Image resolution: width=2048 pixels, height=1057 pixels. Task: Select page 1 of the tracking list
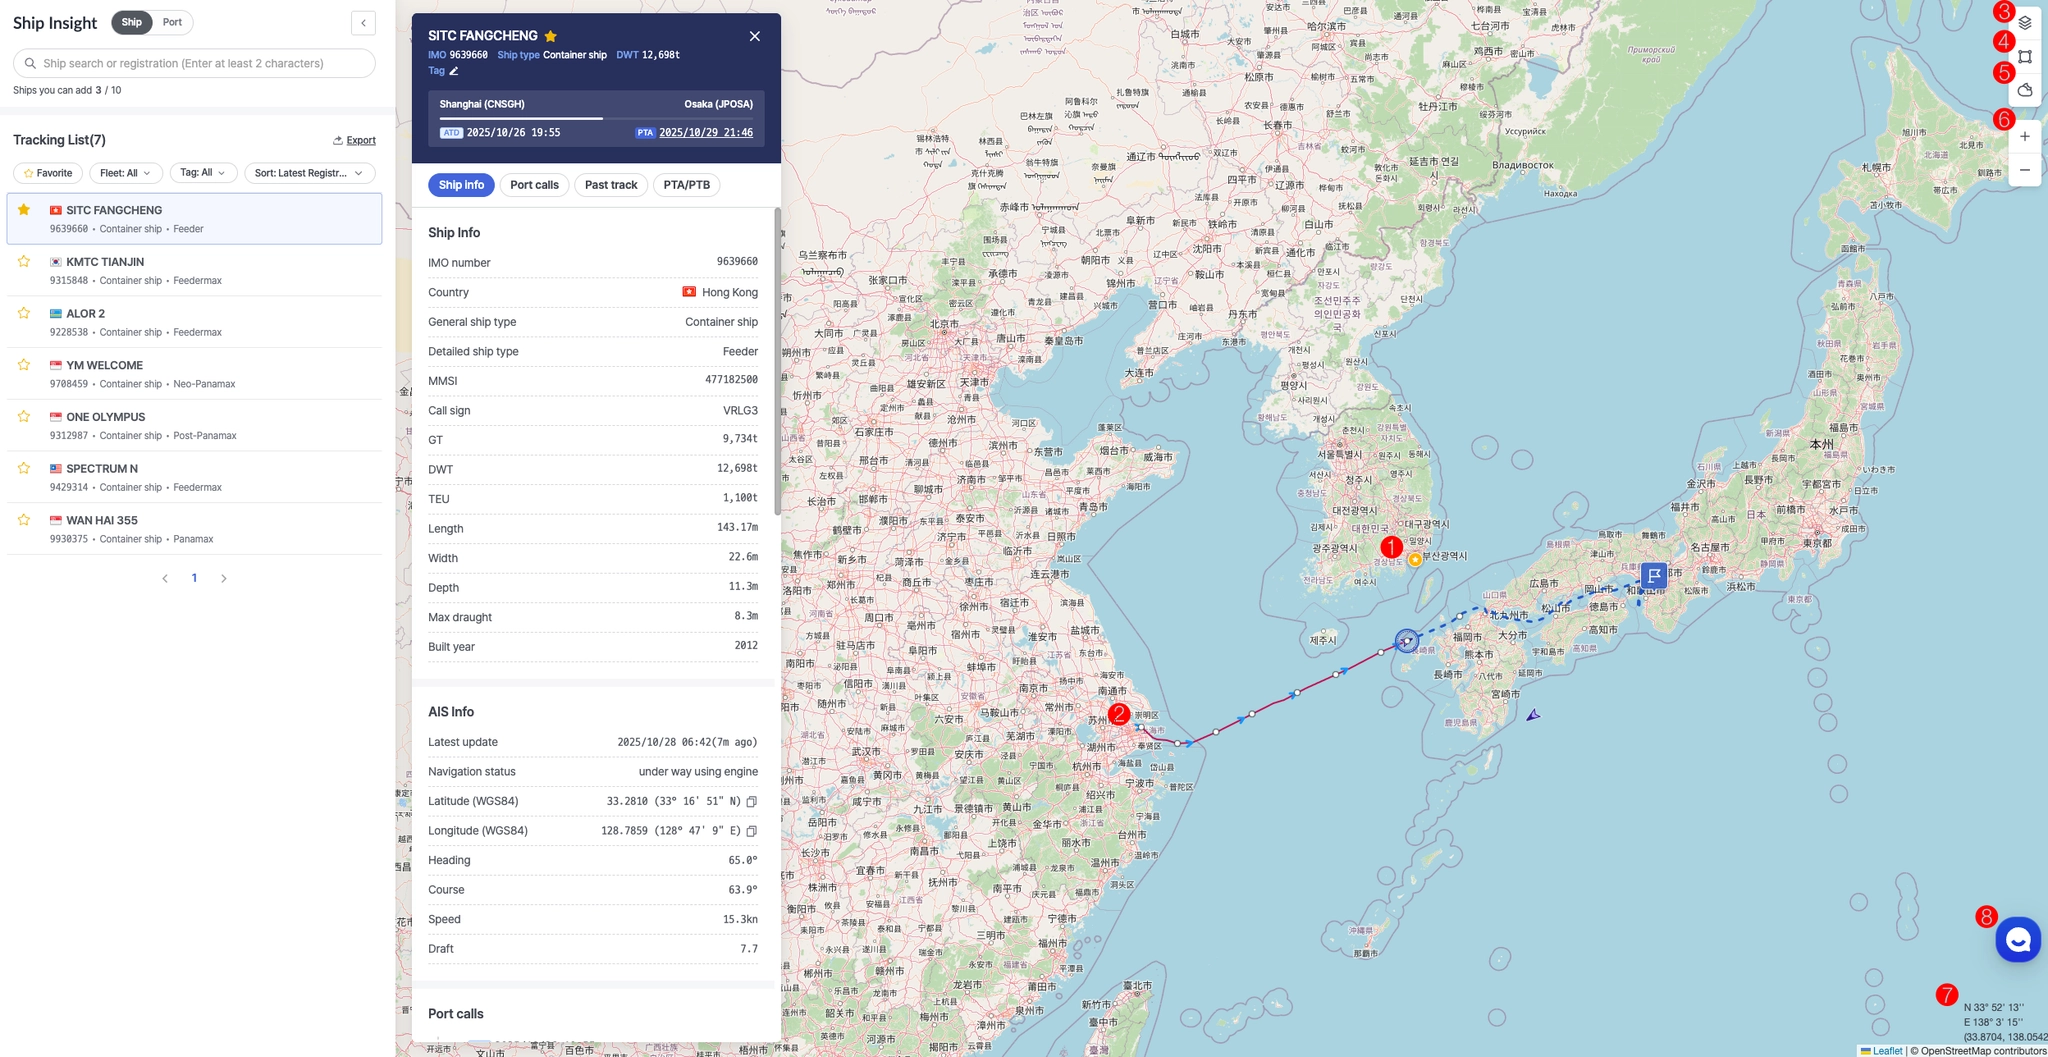tap(194, 578)
